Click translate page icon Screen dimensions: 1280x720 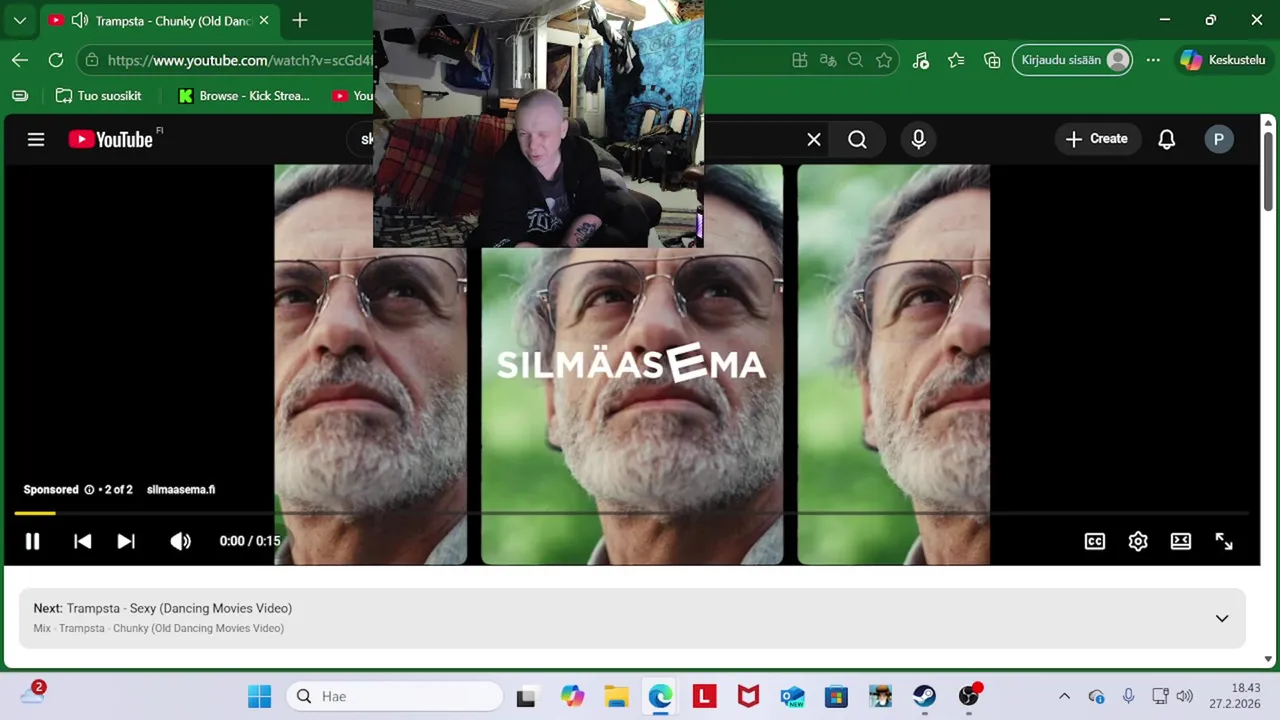pyautogui.click(x=827, y=60)
